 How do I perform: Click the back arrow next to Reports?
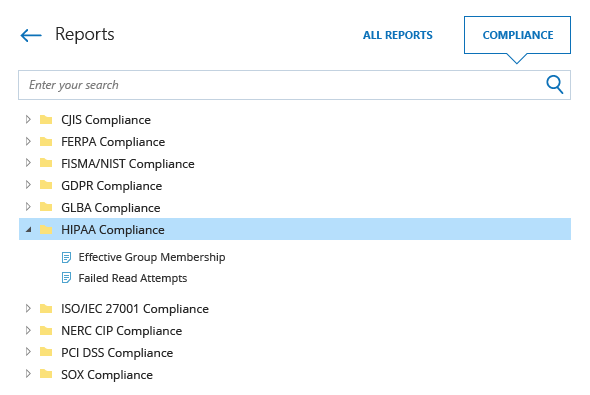click(31, 35)
